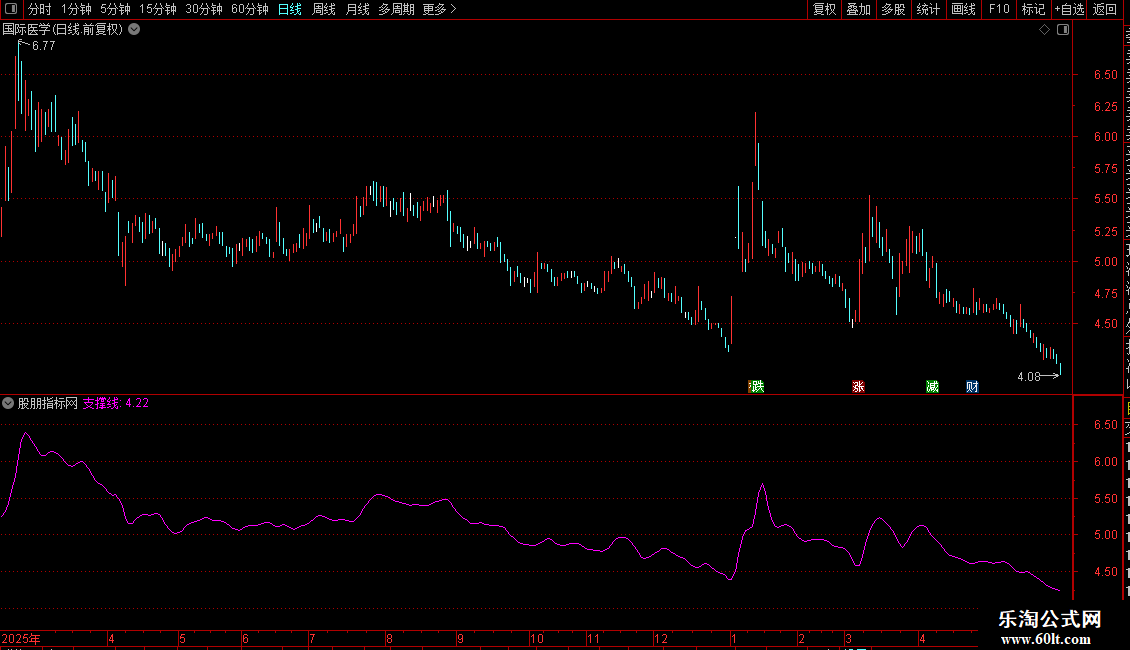Select the 5分钟 period tab
The height and width of the screenshot is (650, 1130).
pyautogui.click(x=115, y=9)
